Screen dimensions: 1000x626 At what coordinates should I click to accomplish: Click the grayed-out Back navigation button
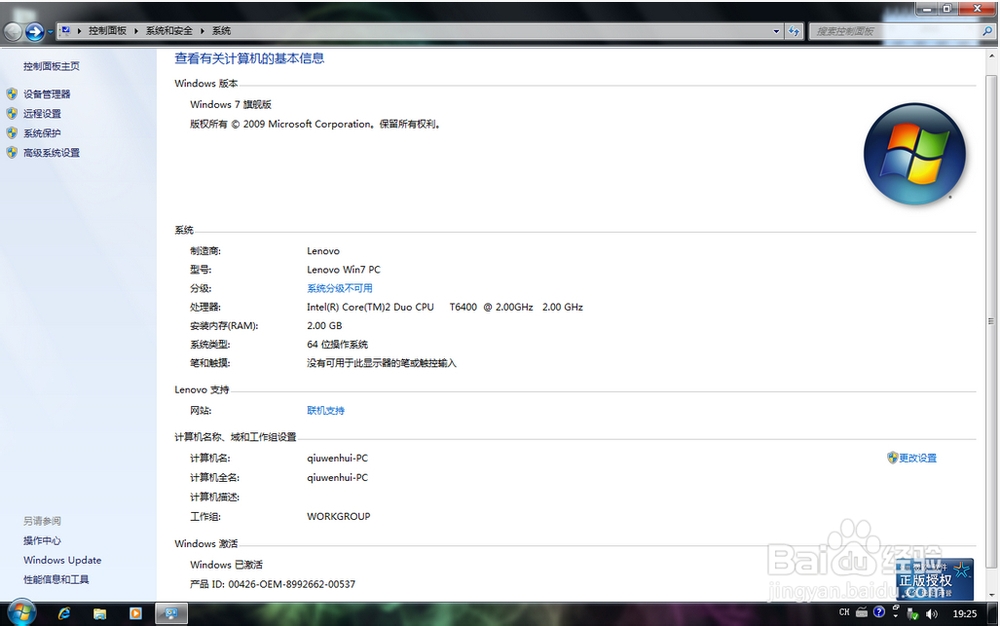tap(13, 31)
